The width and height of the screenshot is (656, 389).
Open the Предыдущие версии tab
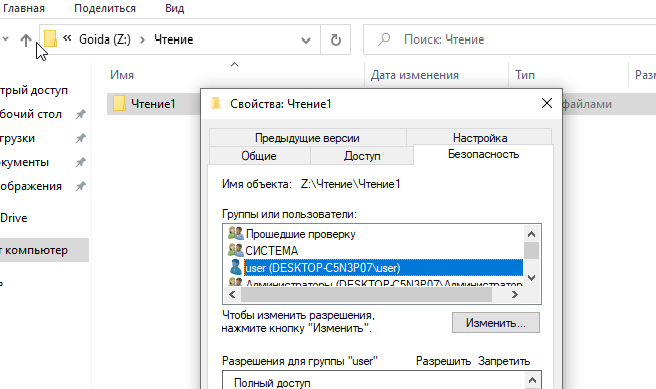coord(308,138)
